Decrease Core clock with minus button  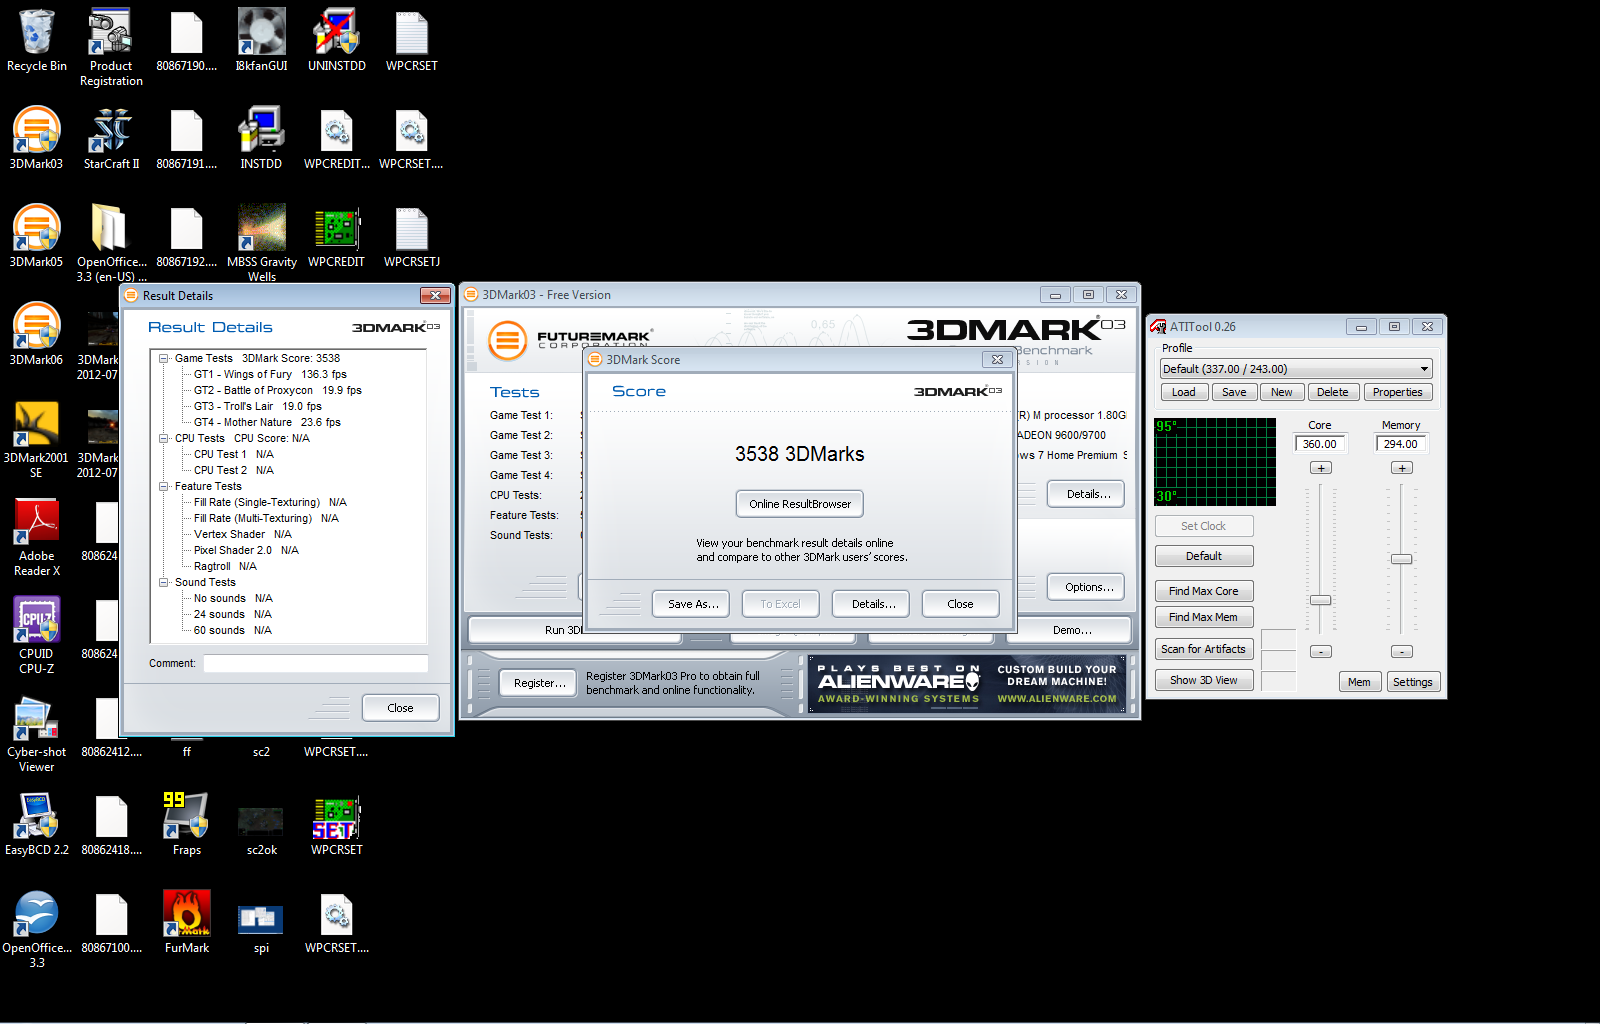[1321, 651]
